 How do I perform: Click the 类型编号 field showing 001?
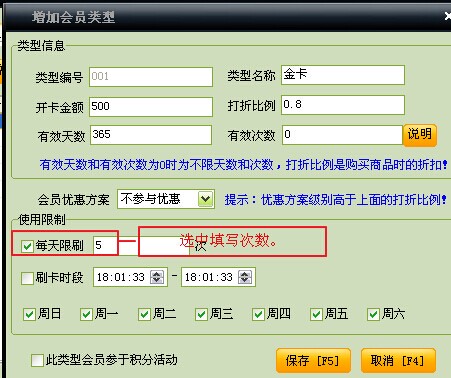[151, 77]
